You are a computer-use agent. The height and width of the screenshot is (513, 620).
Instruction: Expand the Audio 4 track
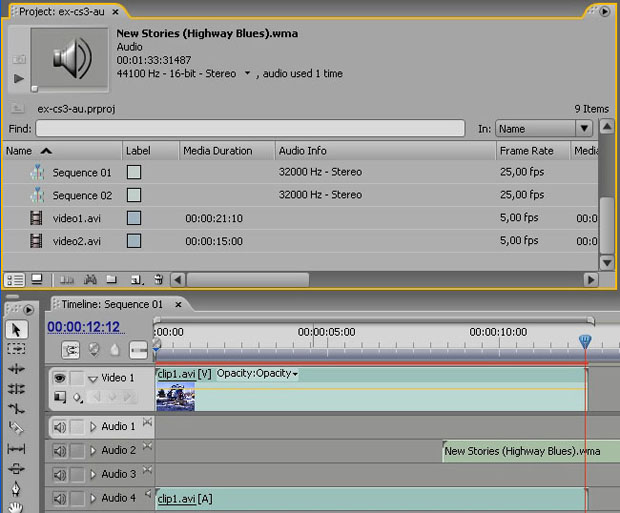tap(93, 498)
